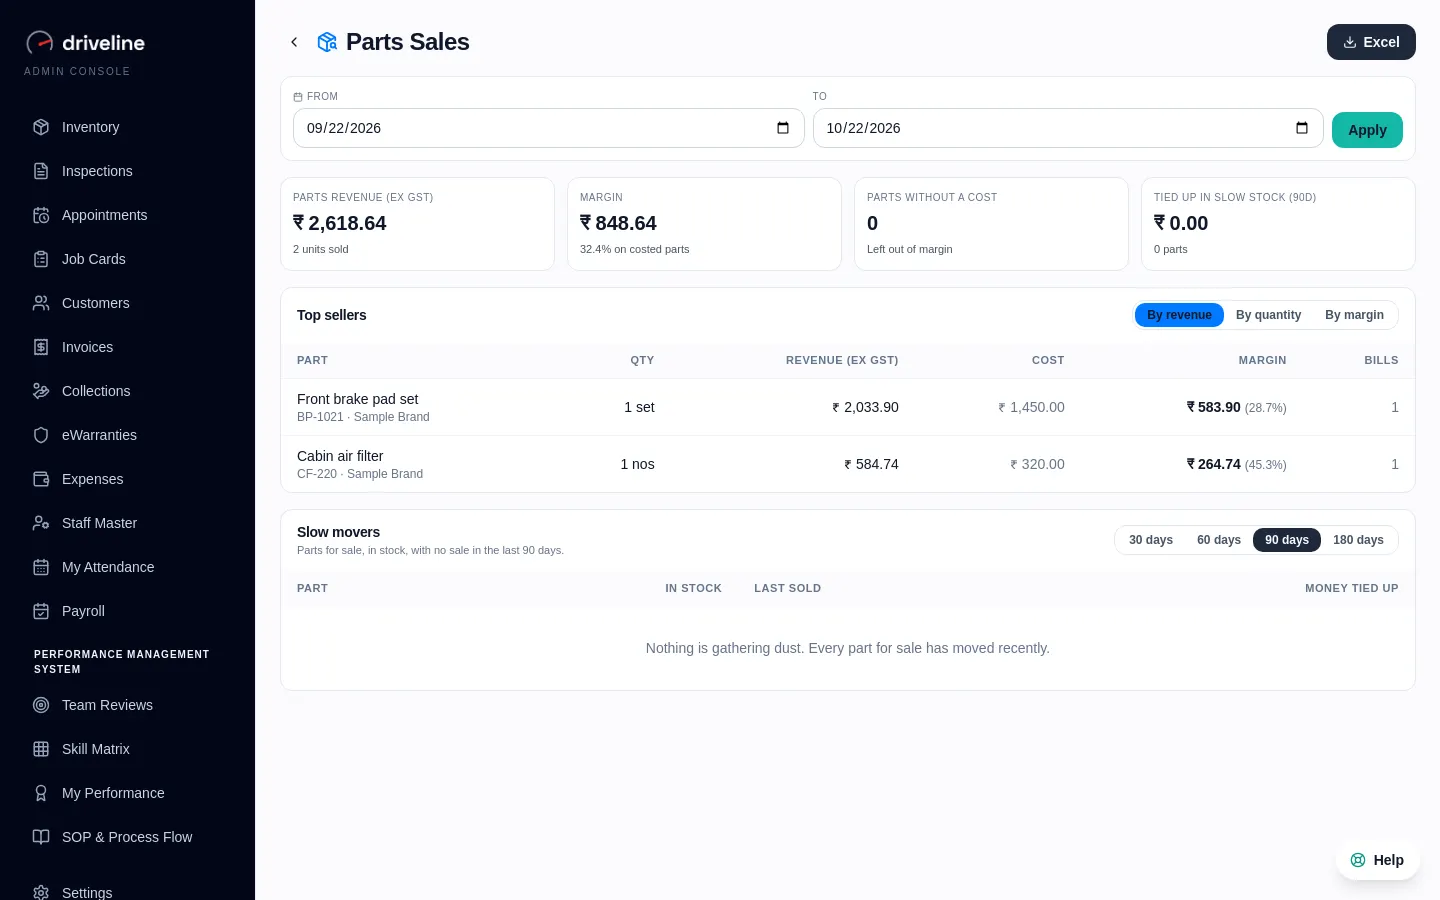This screenshot has width=1440, height=900.
Task: Click the Parts Revenue value 2,618.64
Action: 340,223
